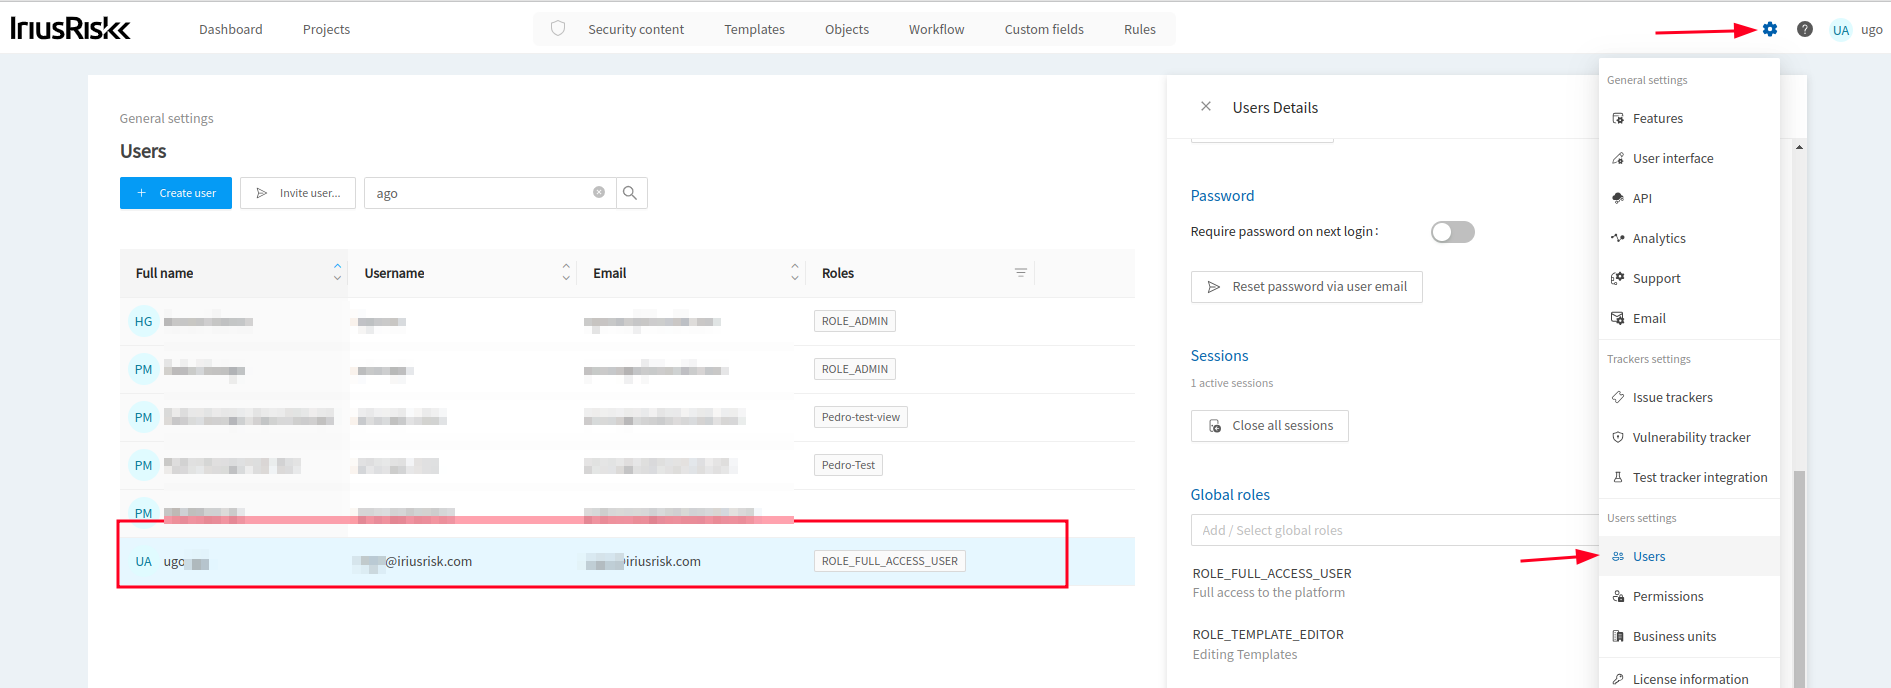Click the Issue trackers icon

(1618, 397)
